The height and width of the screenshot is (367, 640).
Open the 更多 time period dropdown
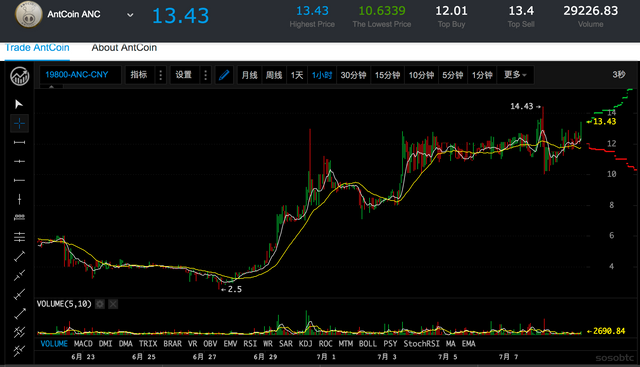pyautogui.click(x=515, y=75)
